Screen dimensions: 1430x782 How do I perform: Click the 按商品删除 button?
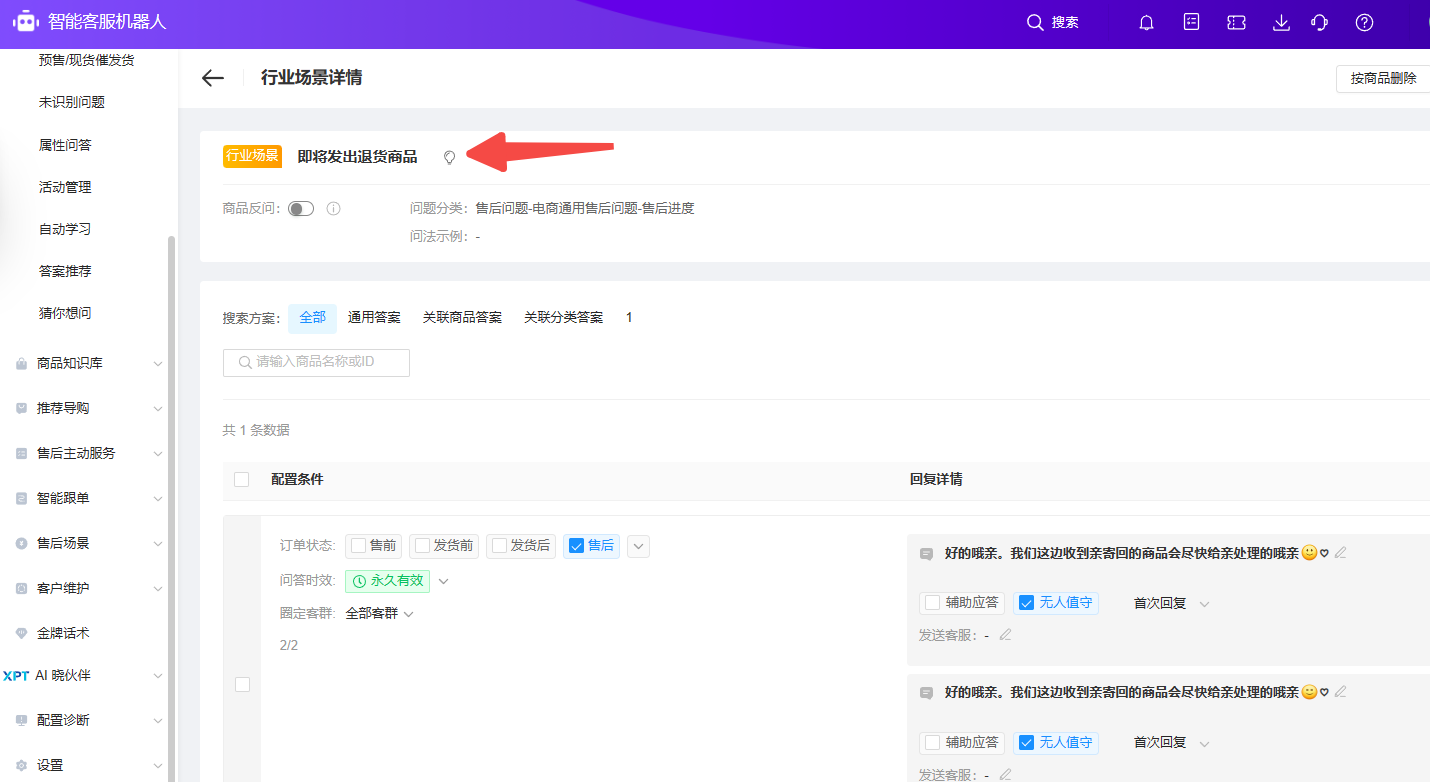pos(1383,79)
